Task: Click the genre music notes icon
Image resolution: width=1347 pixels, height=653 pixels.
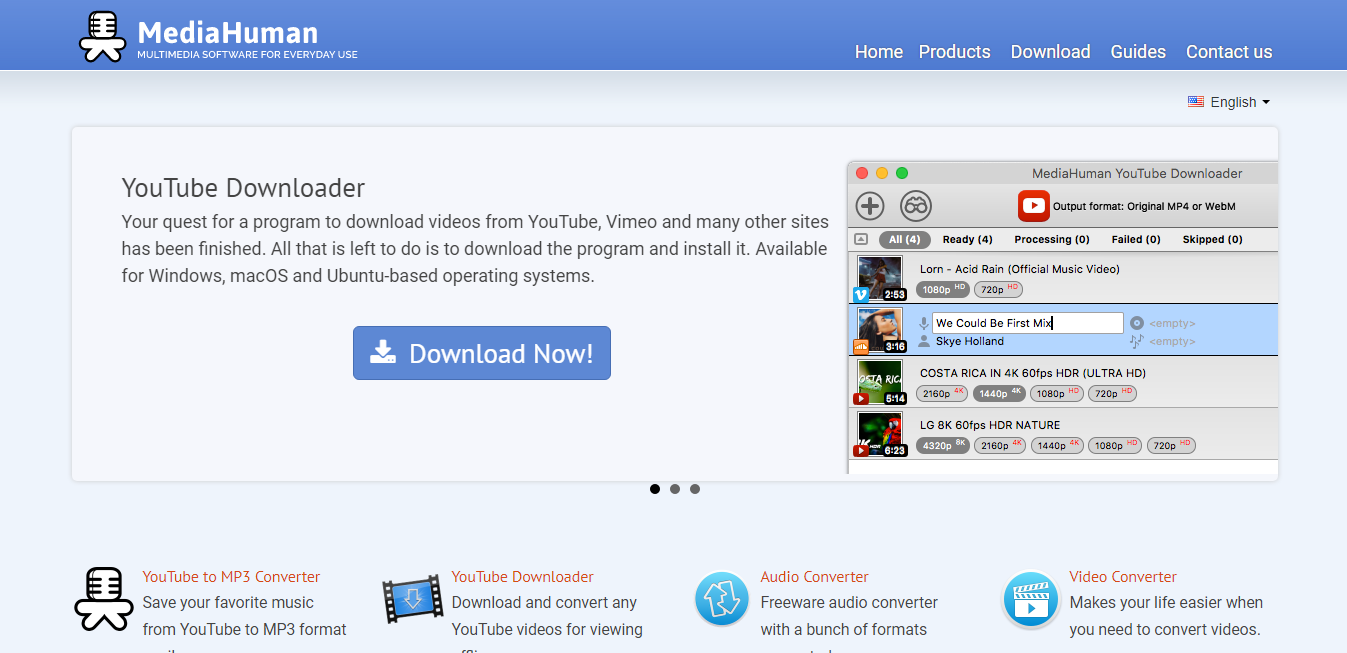Action: pos(1136,341)
